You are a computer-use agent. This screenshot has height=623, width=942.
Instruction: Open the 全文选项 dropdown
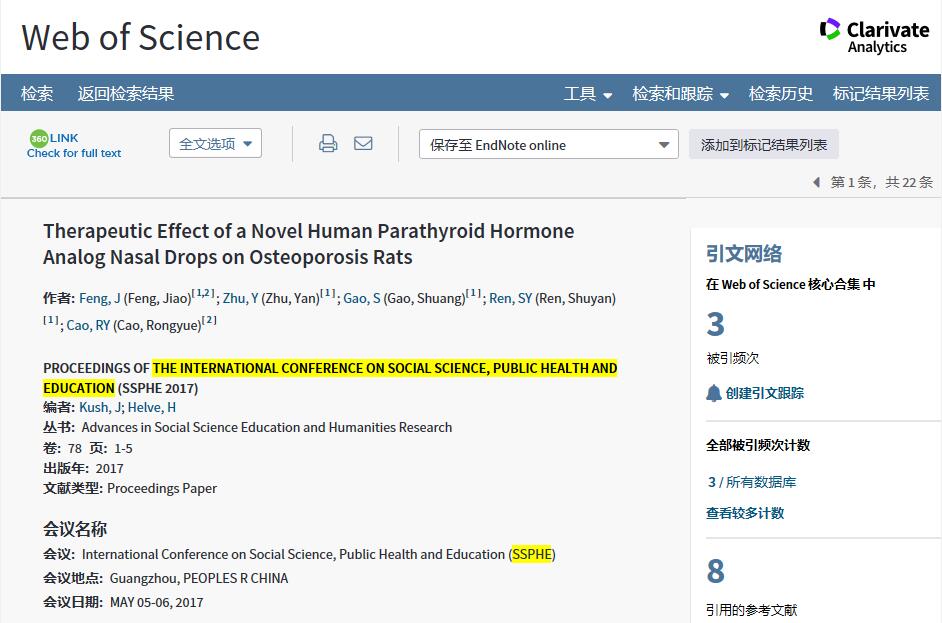(215, 144)
